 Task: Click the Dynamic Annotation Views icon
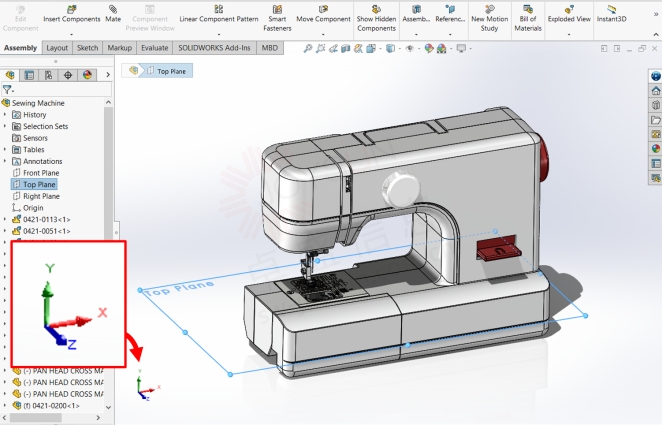click(x=358, y=49)
